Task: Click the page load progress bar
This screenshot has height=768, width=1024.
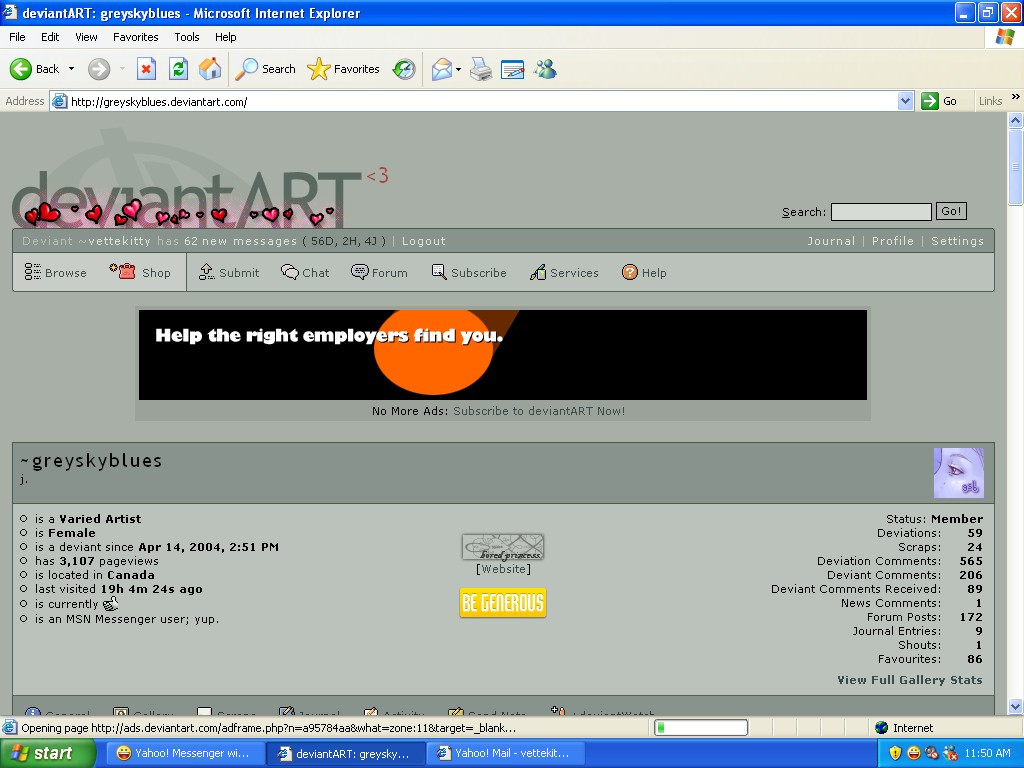Action: (x=701, y=728)
